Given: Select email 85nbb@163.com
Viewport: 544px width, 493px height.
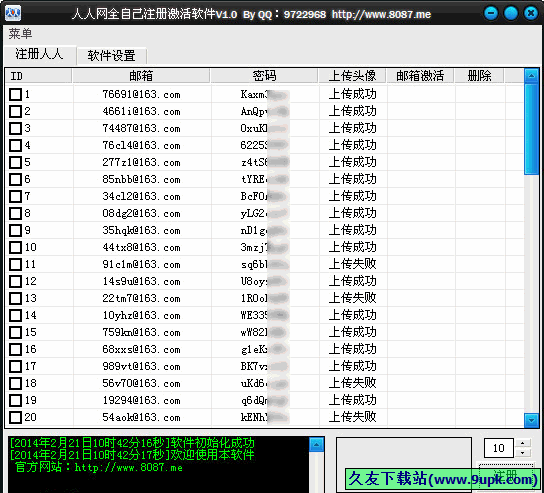Looking at the screenshot, I should click(x=142, y=179).
